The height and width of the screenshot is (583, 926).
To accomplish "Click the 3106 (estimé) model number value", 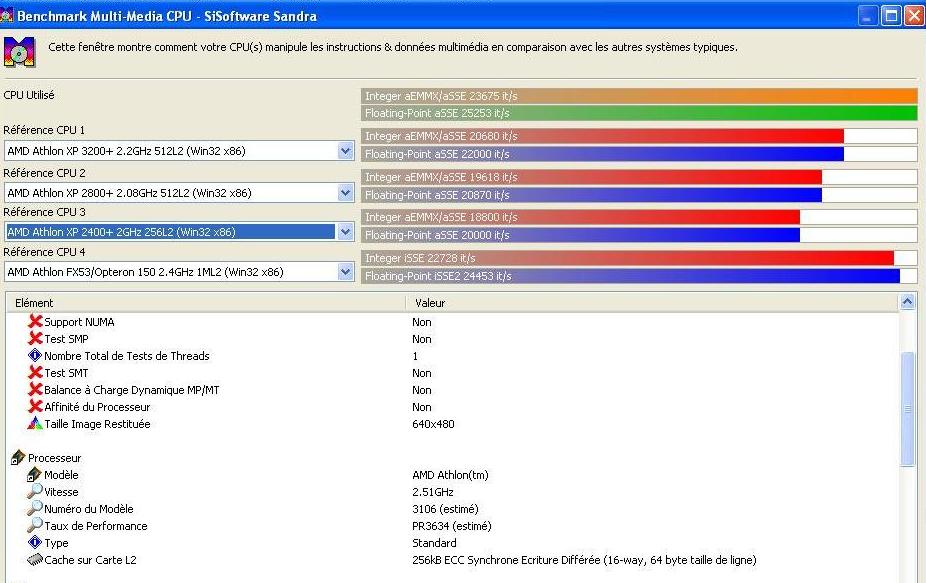I will point(445,509).
